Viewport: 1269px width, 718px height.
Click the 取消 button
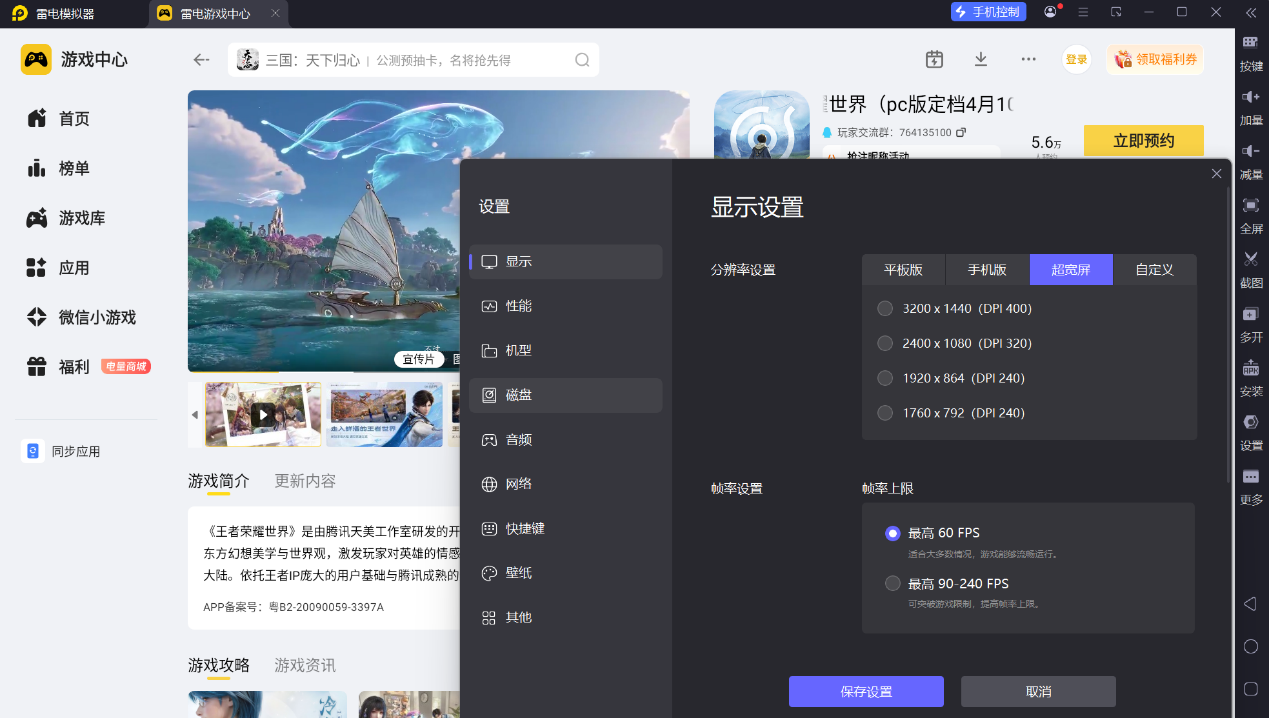(x=1038, y=692)
